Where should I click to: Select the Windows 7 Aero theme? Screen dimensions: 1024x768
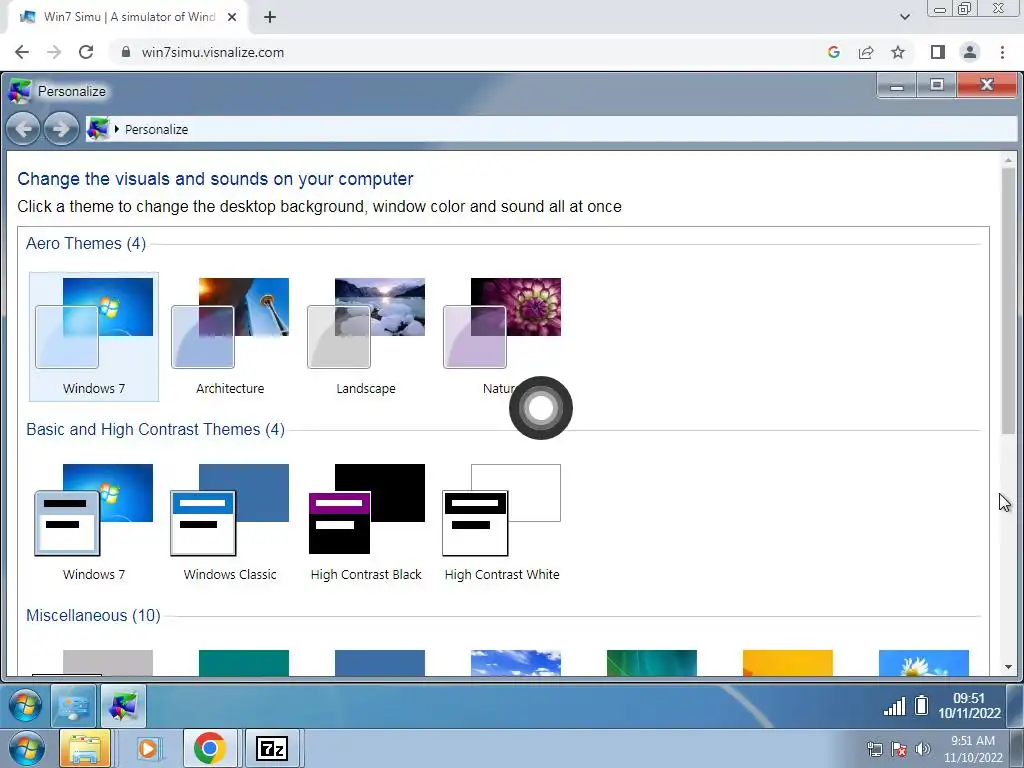click(x=94, y=336)
